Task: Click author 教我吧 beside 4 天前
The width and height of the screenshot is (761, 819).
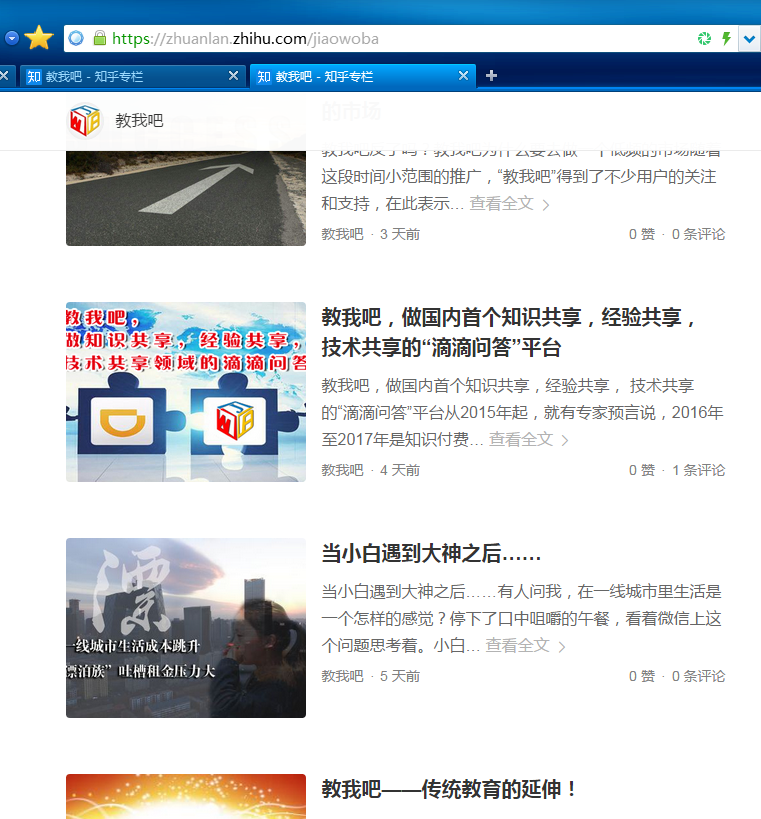Action: [343, 470]
